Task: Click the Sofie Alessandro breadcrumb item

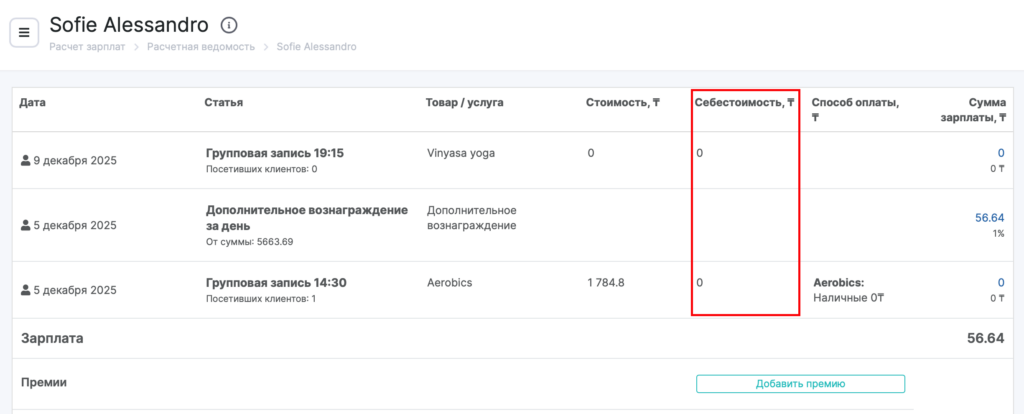Action: tap(316, 47)
